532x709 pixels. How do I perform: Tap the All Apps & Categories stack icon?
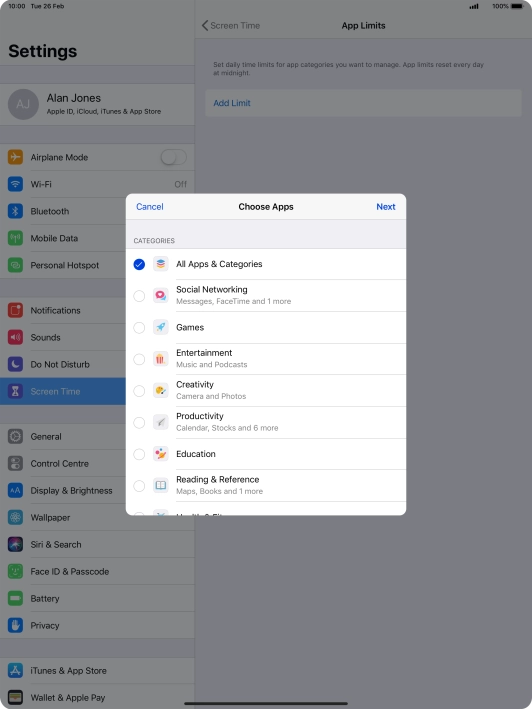click(160, 264)
